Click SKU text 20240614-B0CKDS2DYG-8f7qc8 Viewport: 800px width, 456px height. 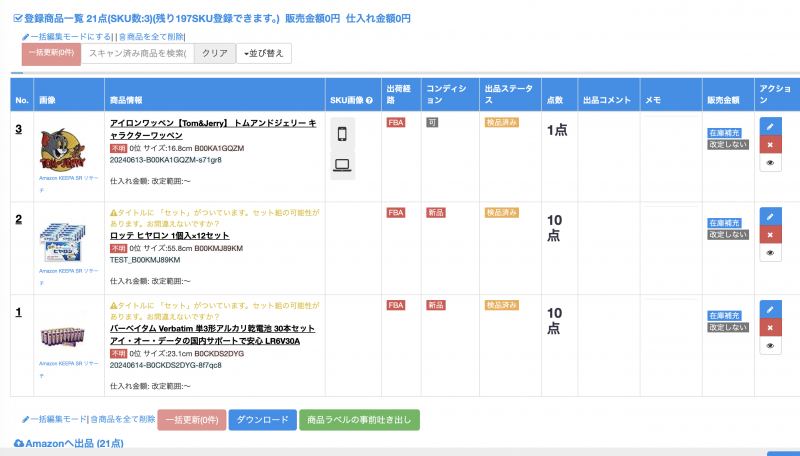pos(166,365)
